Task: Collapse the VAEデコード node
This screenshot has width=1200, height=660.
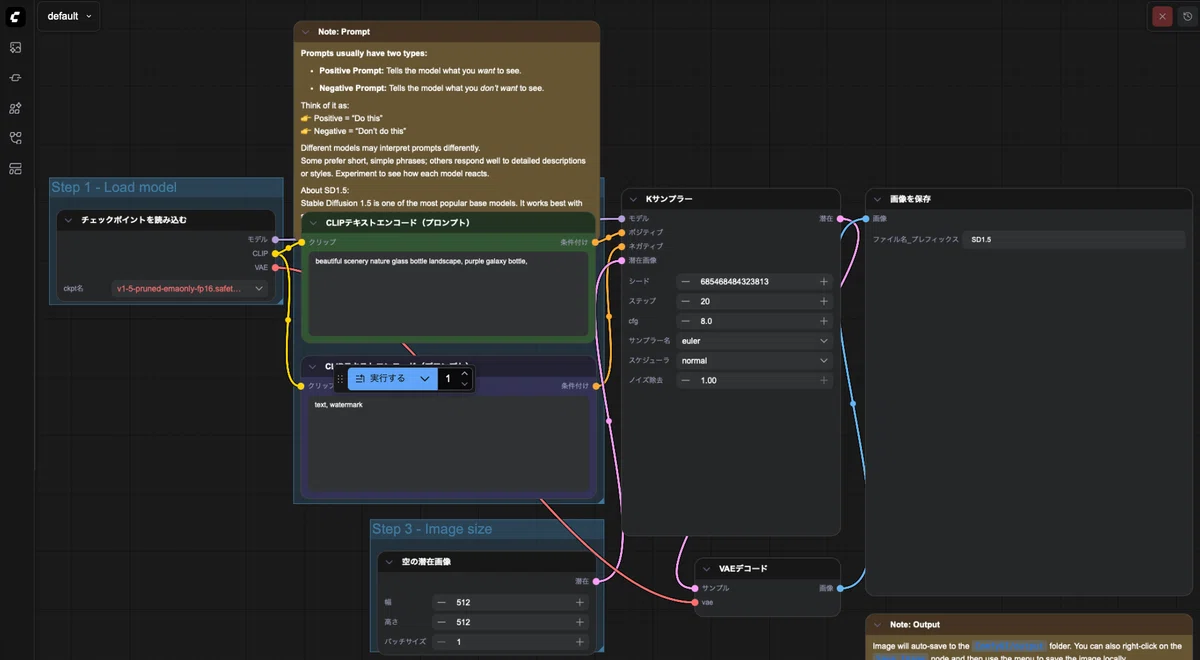Action: (x=707, y=569)
